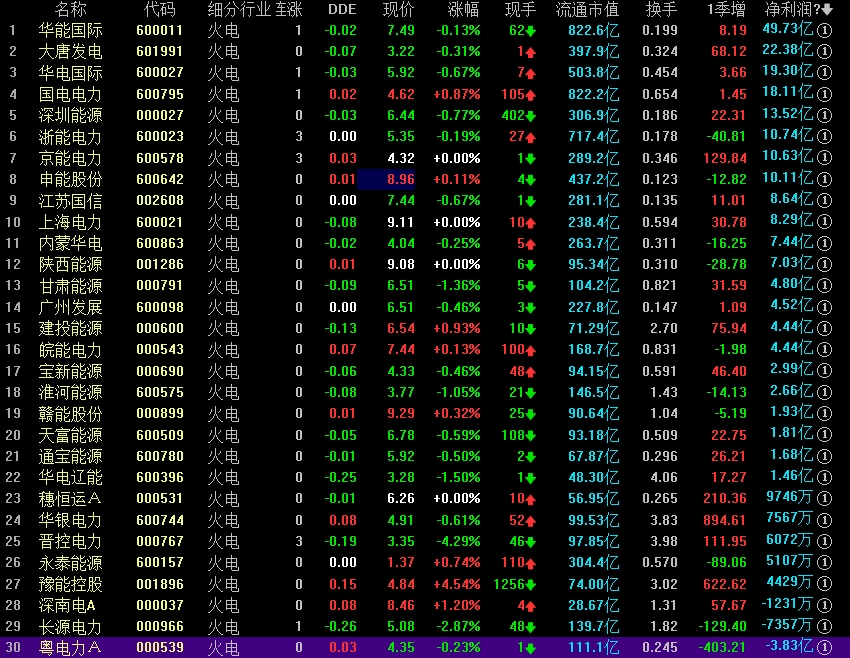
Task: Click 豫能控股 change value +4.54%
Action: point(456,584)
